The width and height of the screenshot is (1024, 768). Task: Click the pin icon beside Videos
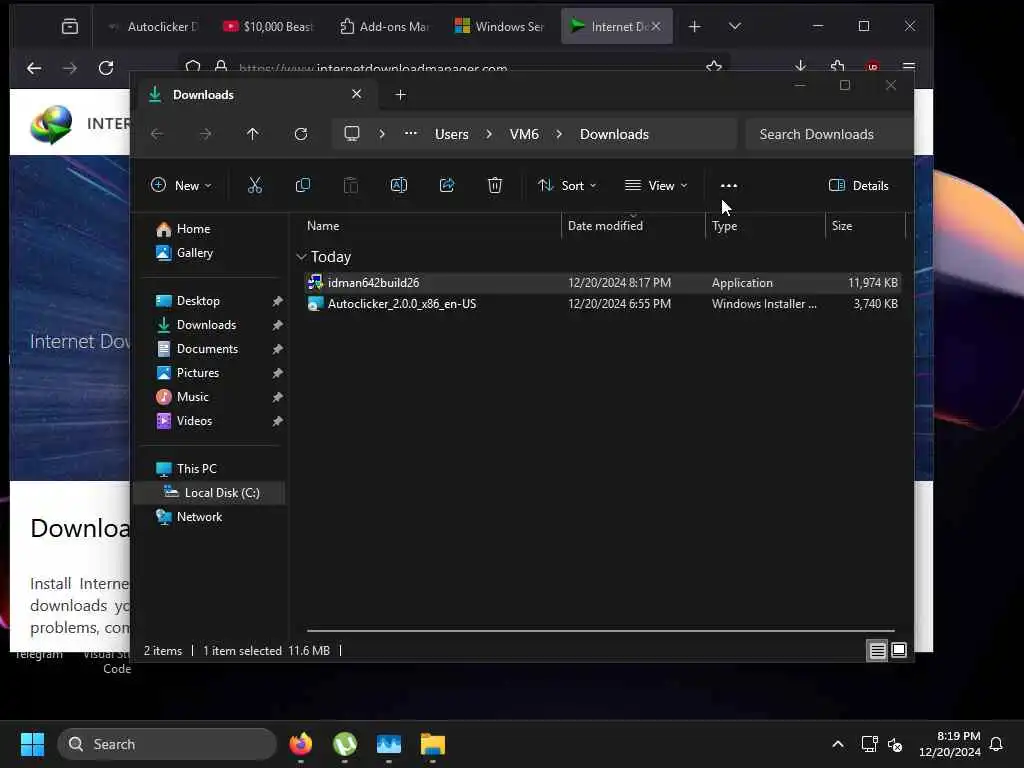[277, 421]
